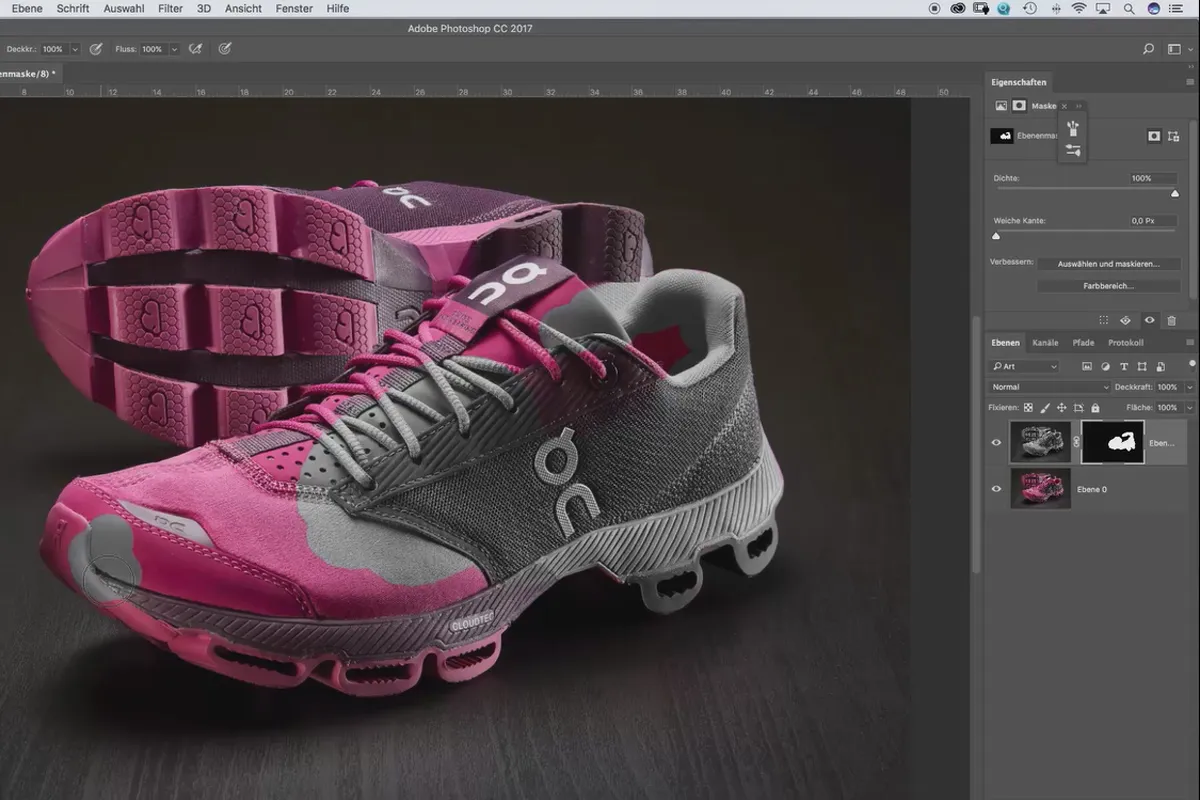
Task: Filter for smart objects icon
Action: coord(1160,367)
